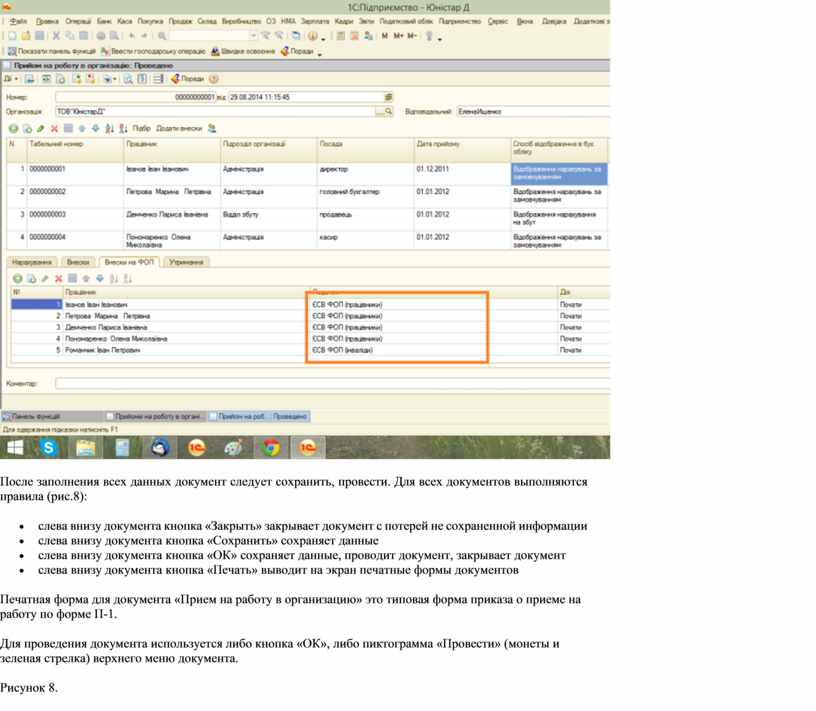The width and height of the screenshot is (816, 711).
Task: Click the M memory button
Action: point(385,36)
